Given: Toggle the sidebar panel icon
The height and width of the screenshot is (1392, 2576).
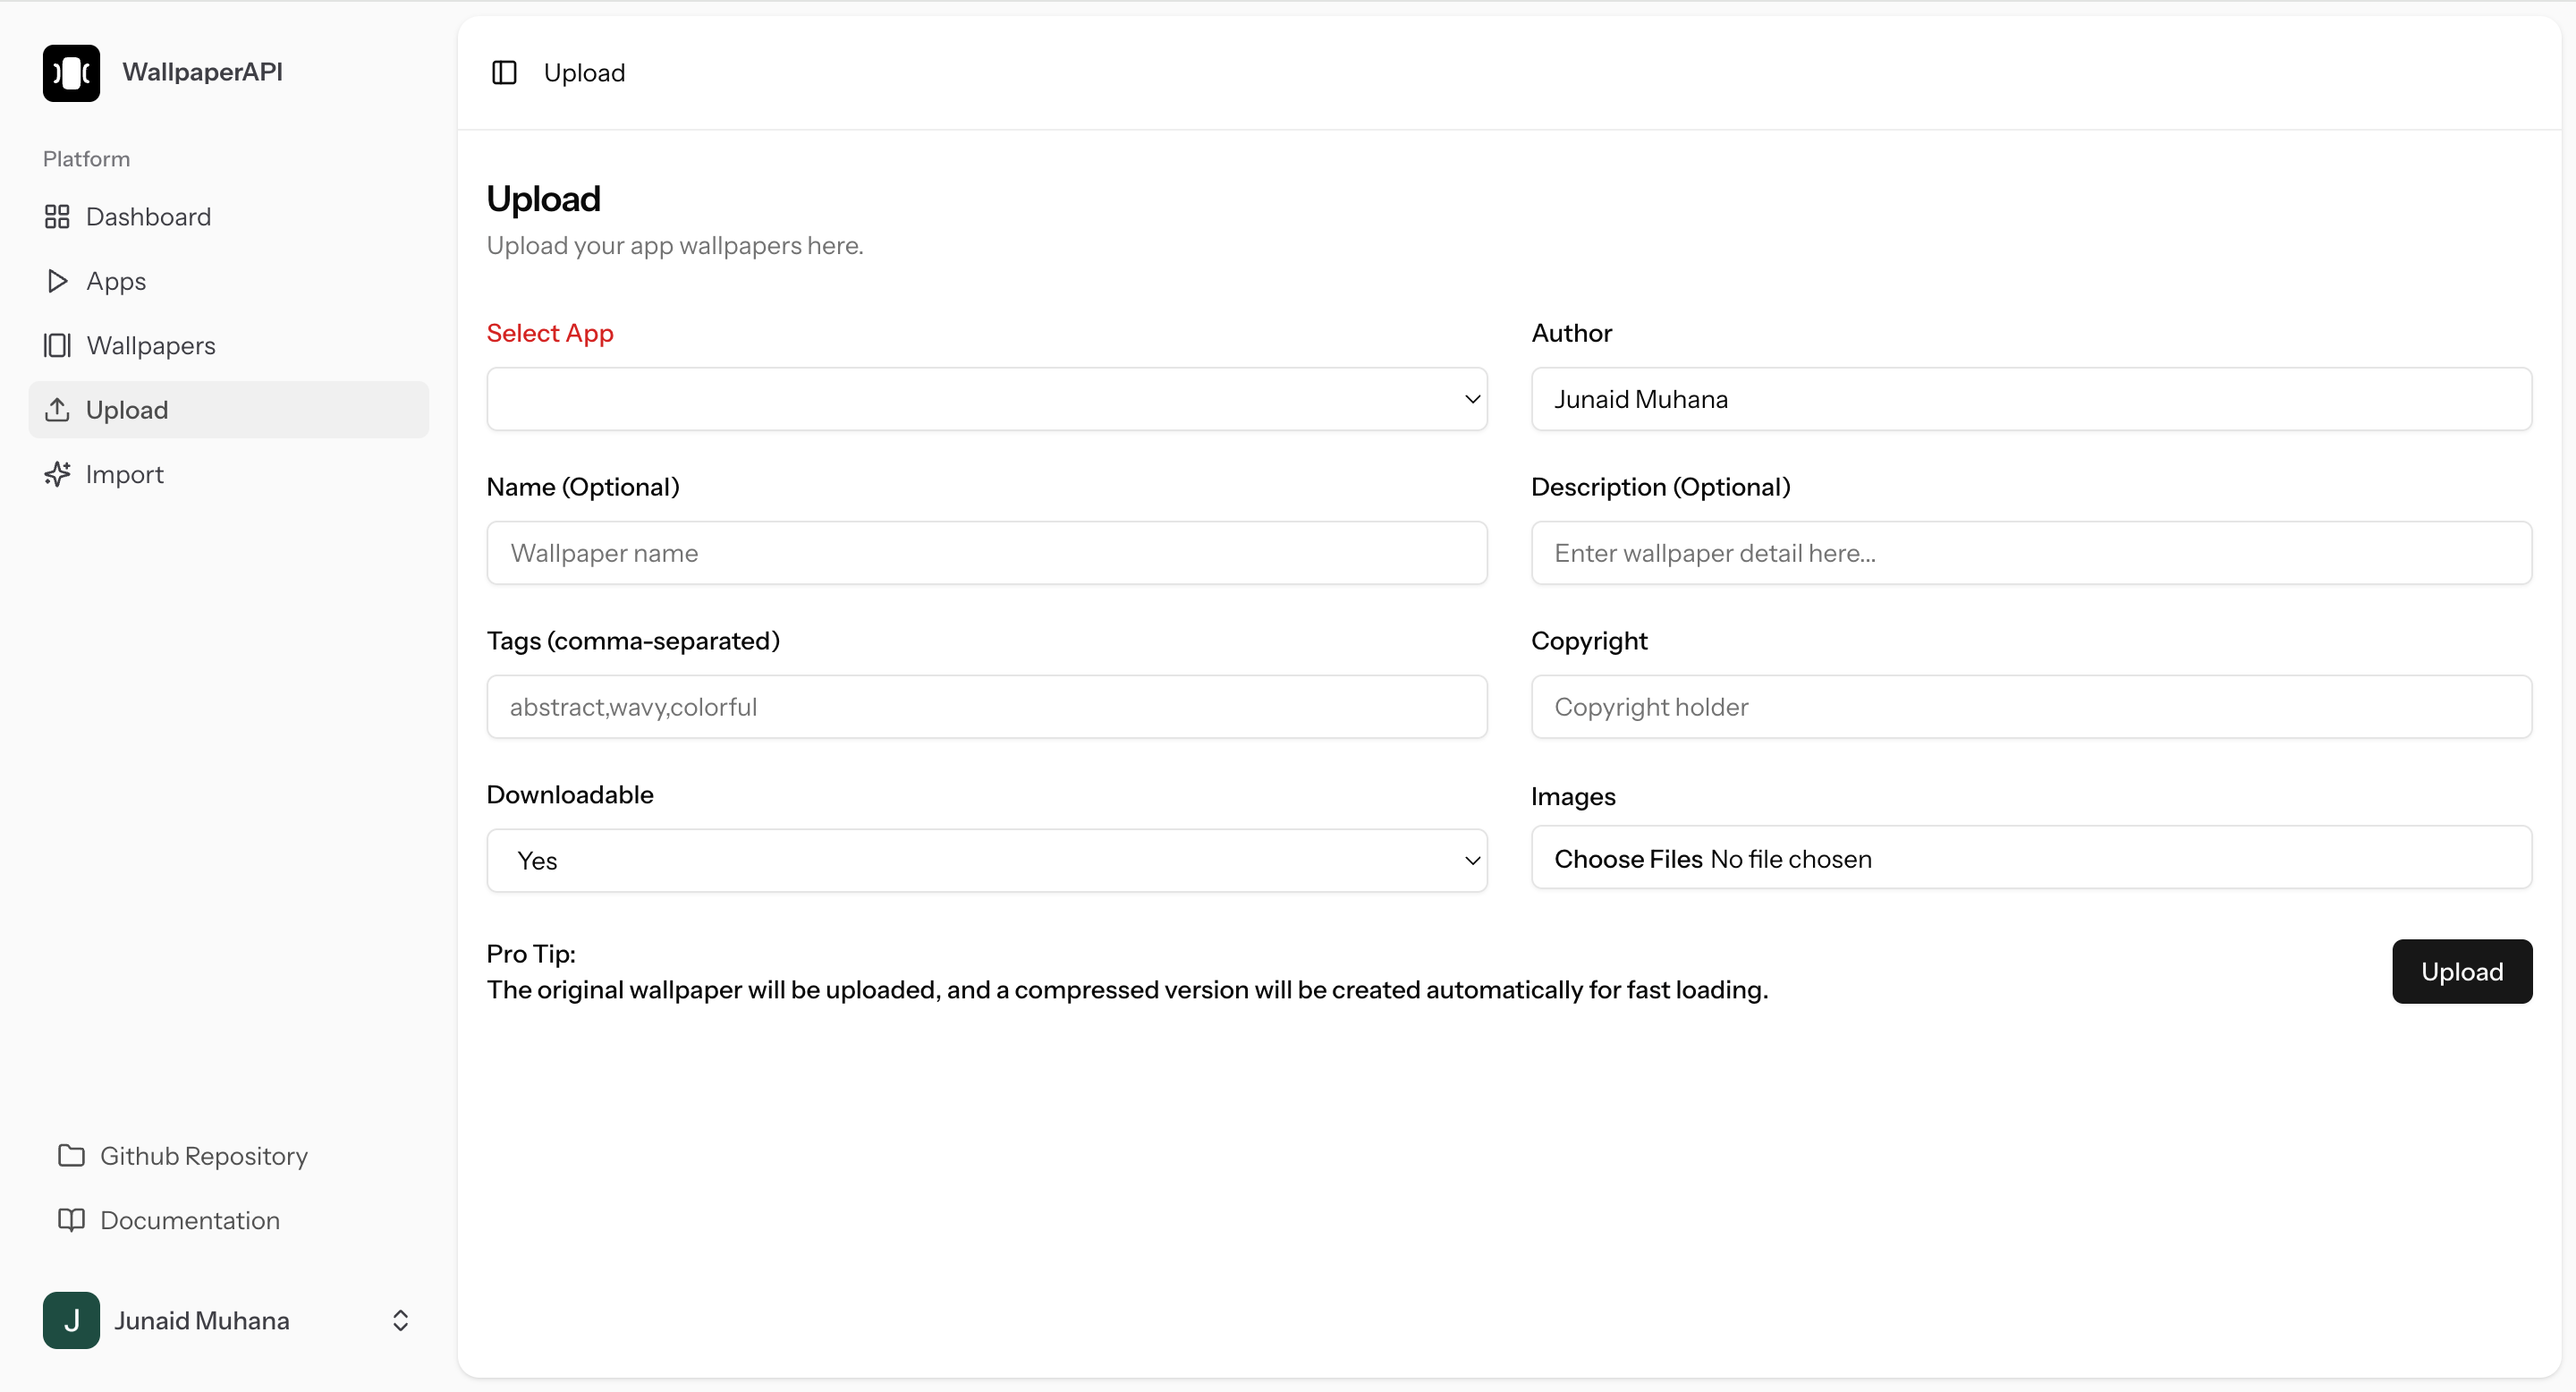Looking at the screenshot, I should click(504, 73).
